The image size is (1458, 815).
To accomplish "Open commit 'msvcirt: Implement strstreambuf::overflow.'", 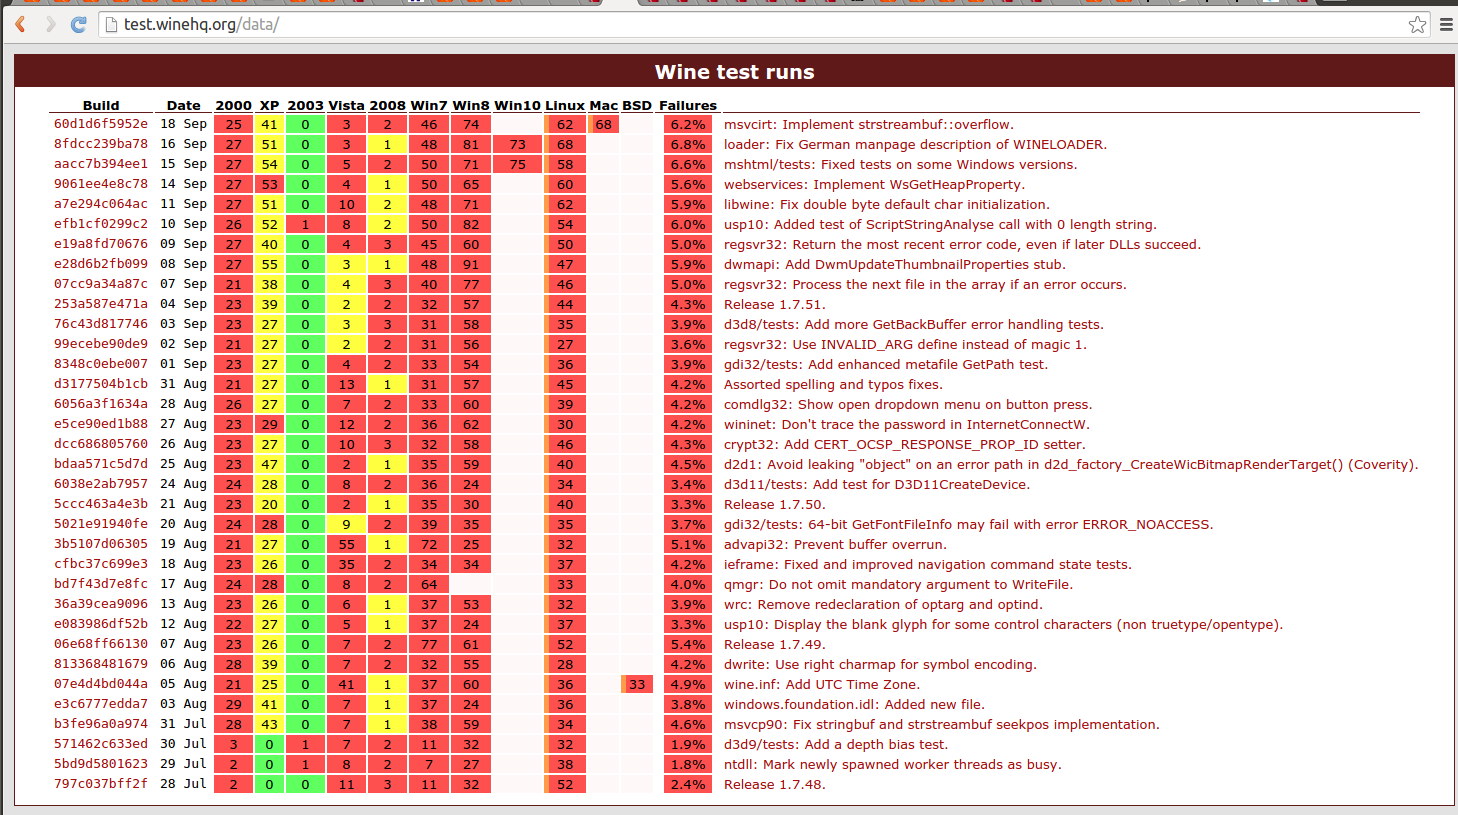I will pos(869,125).
